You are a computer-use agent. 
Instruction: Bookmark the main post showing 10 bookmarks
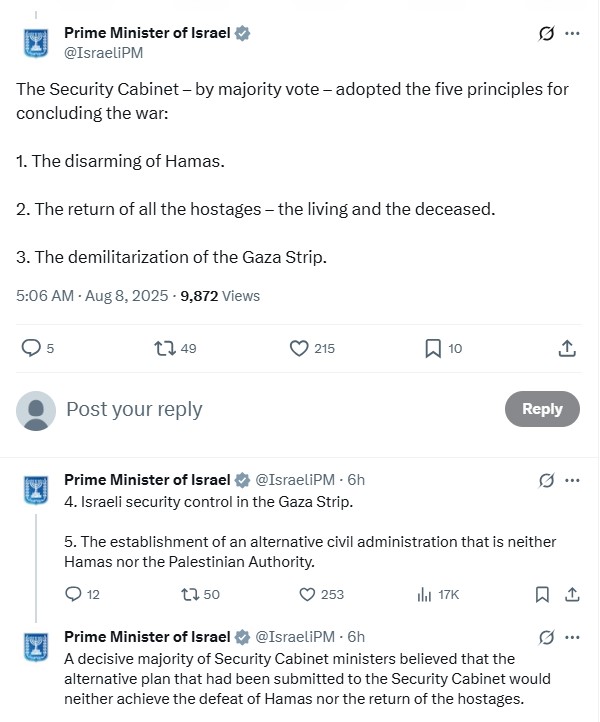[x=443, y=348]
